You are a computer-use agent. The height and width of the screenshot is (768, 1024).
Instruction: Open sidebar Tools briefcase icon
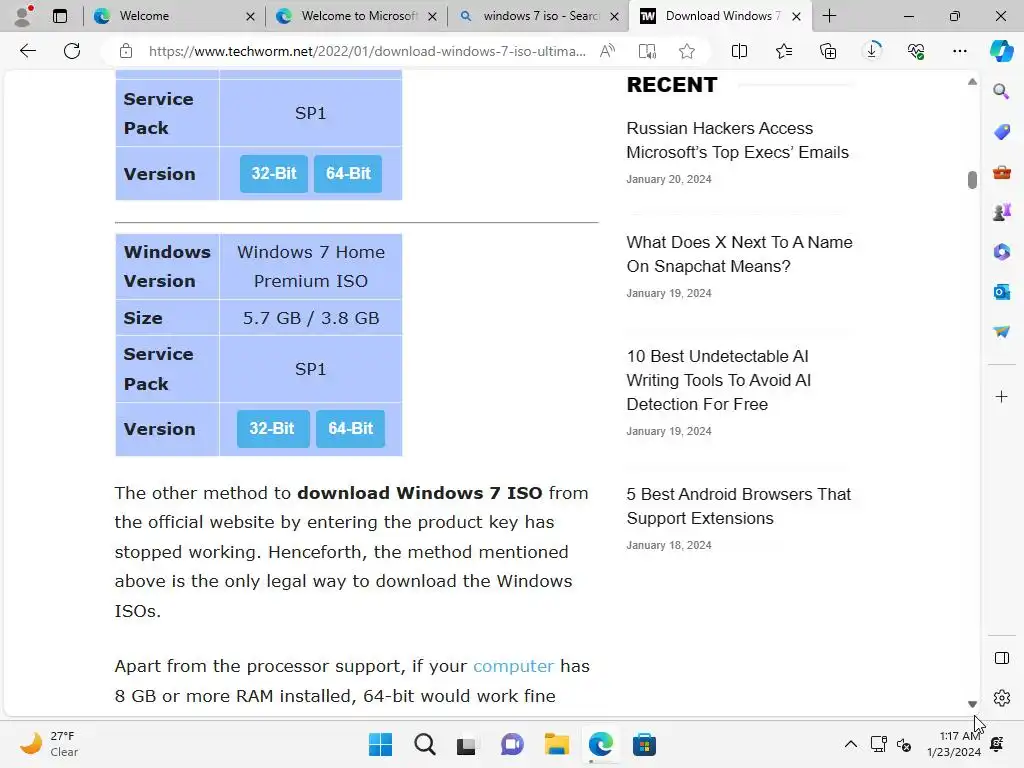(x=1001, y=172)
